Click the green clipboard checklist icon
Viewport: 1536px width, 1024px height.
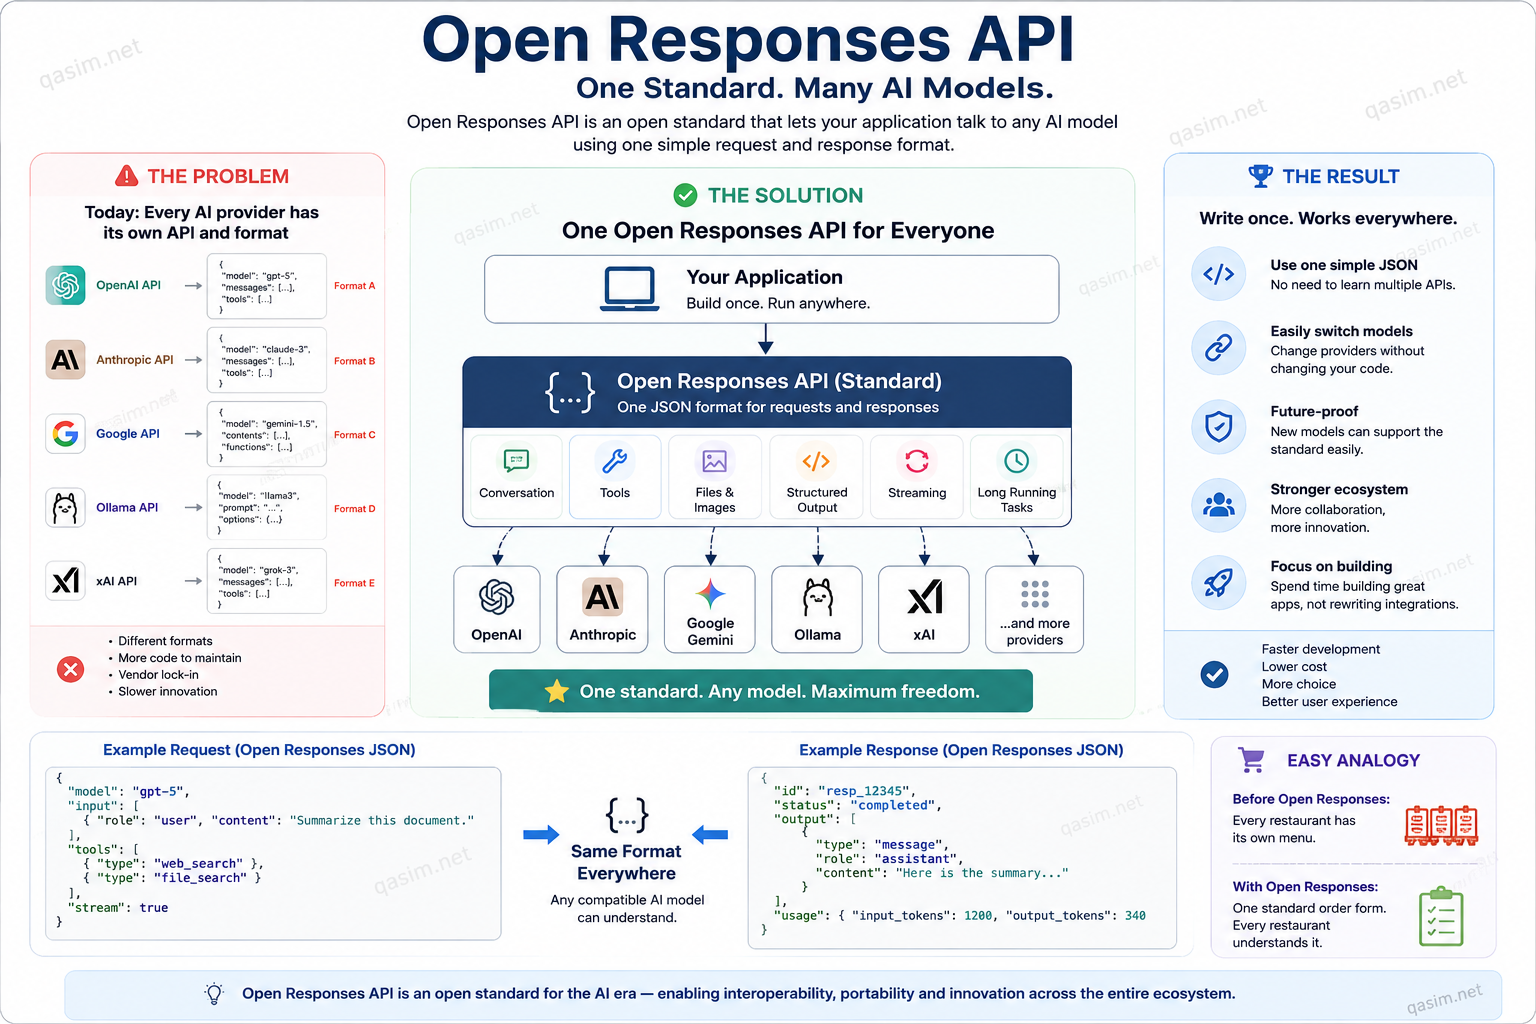point(1441,916)
